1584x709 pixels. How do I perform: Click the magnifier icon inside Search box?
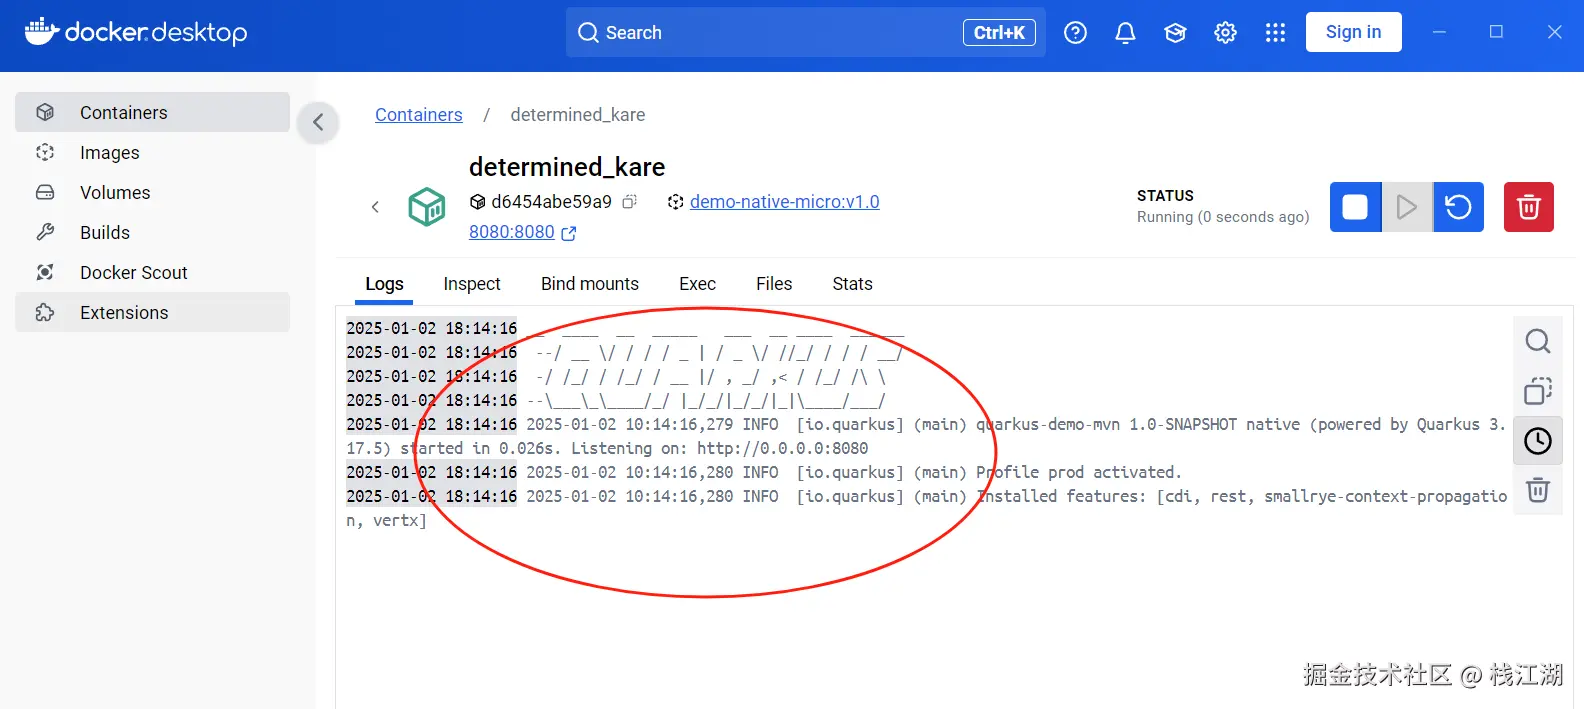588,33
